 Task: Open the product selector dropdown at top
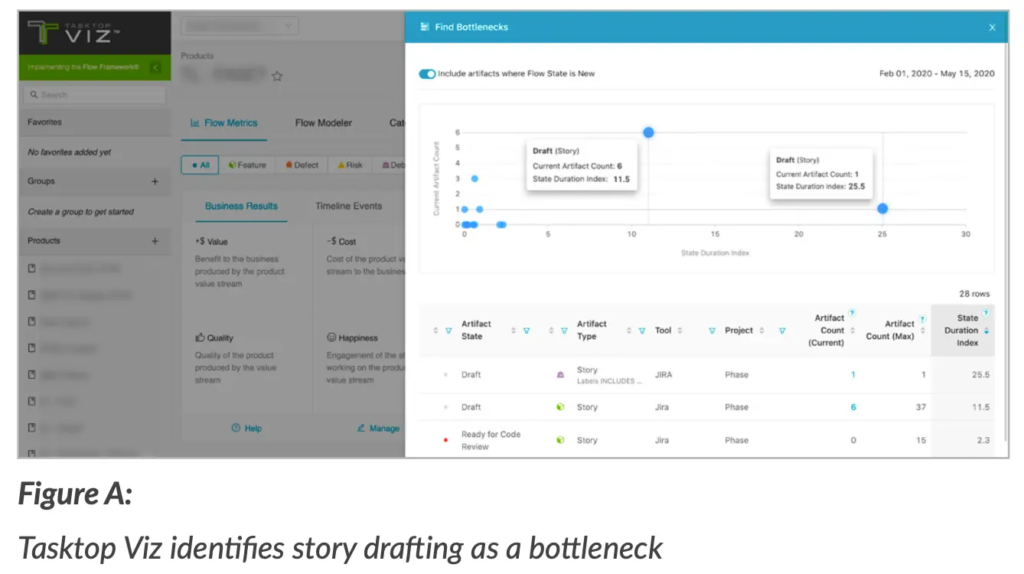(240, 26)
